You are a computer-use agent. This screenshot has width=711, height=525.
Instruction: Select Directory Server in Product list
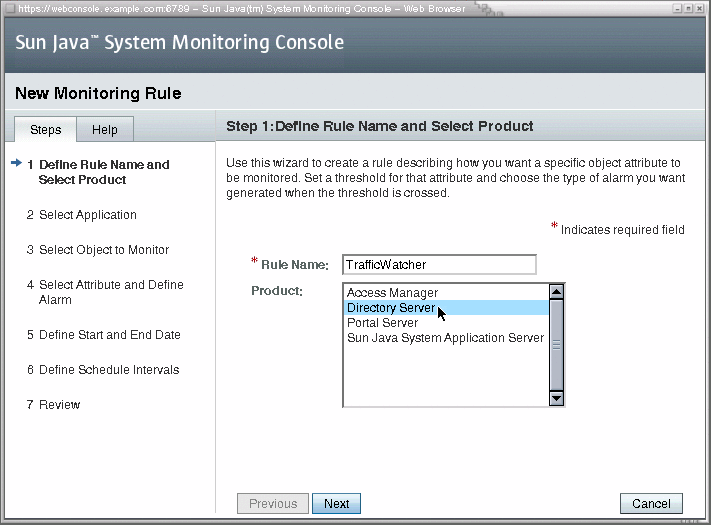coord(446,308)
